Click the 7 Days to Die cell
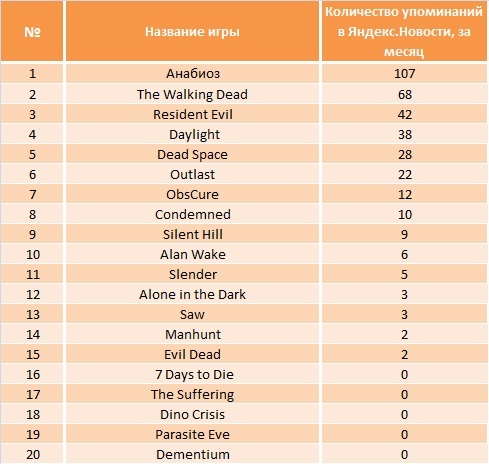 coord(192,374)
